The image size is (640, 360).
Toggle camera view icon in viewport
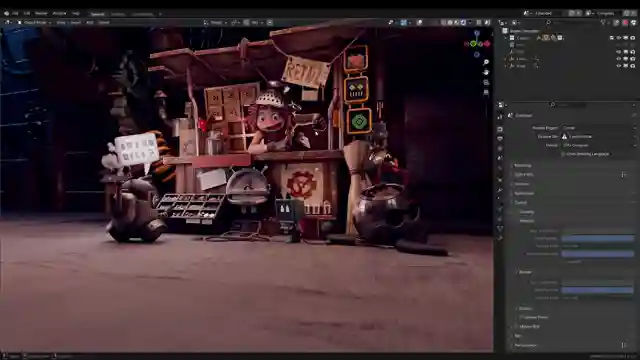point(486,82)
